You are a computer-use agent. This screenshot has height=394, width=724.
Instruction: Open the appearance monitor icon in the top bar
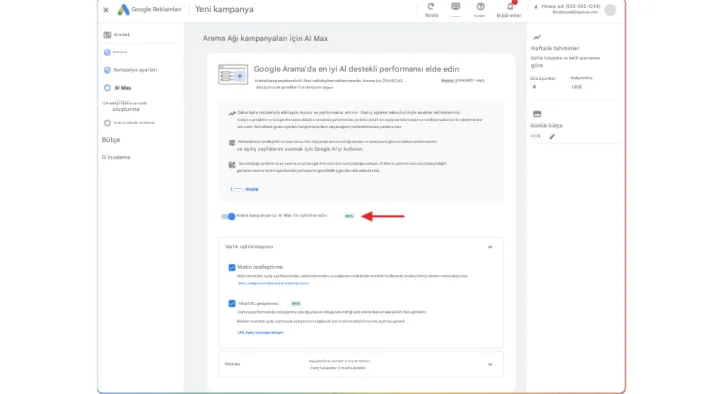point(456,6)
